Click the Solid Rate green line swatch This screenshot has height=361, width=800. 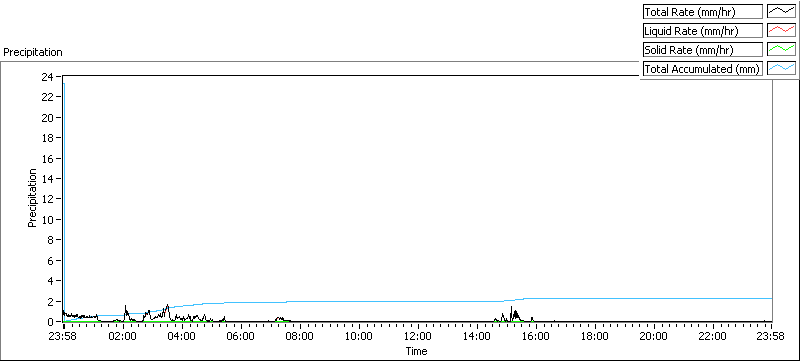point(782,49)
